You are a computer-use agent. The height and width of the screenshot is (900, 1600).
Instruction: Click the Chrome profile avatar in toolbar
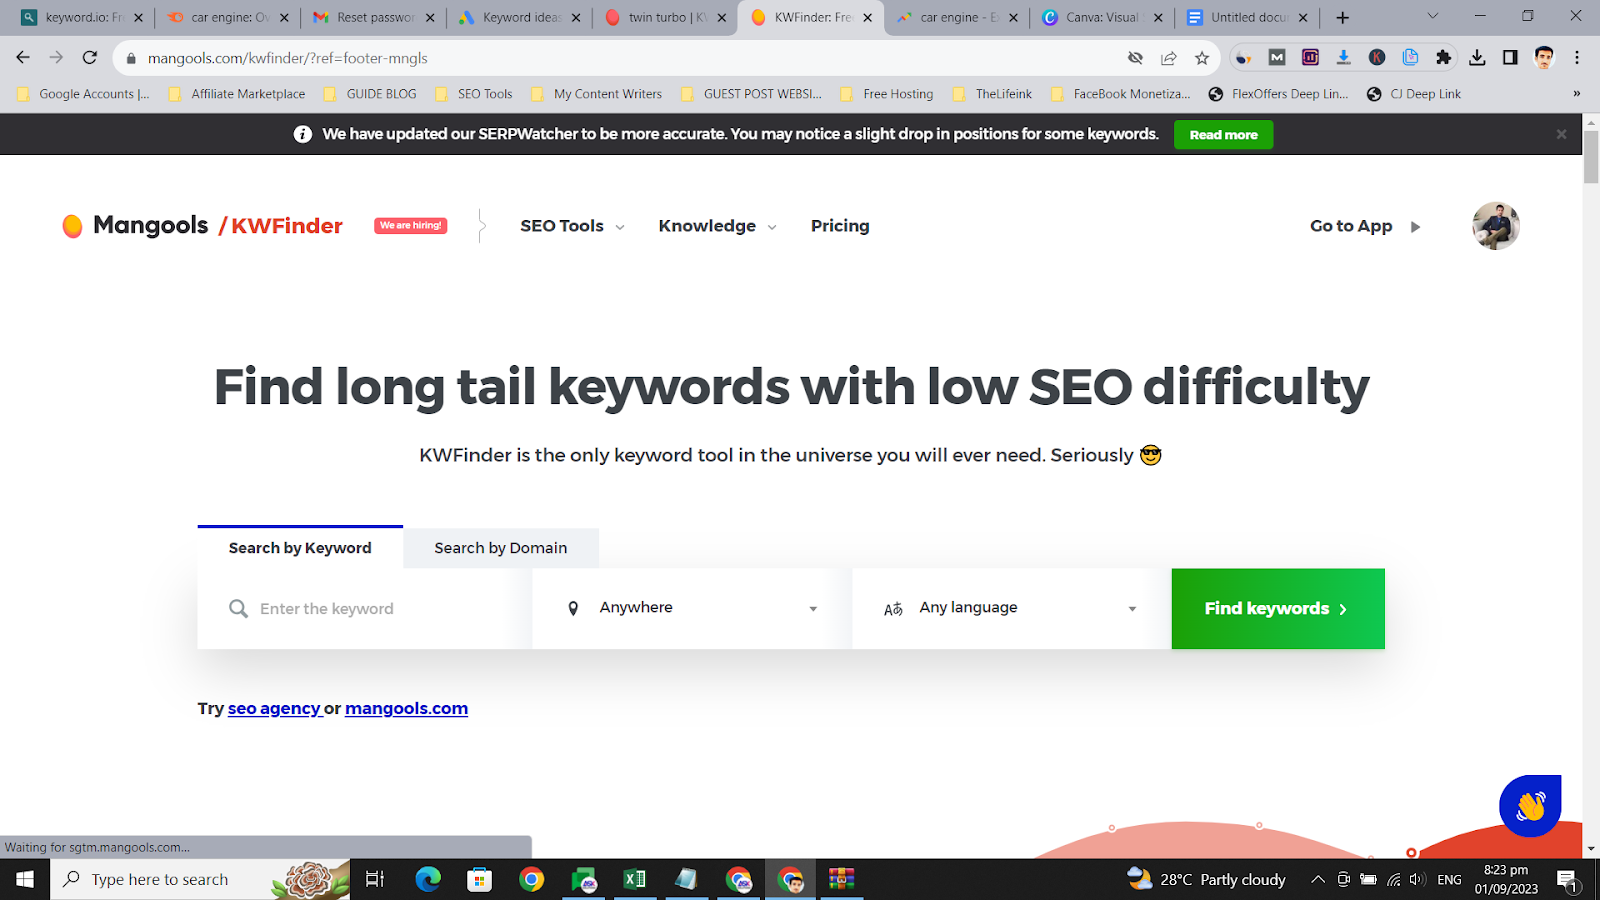(x=1544, y=58)
